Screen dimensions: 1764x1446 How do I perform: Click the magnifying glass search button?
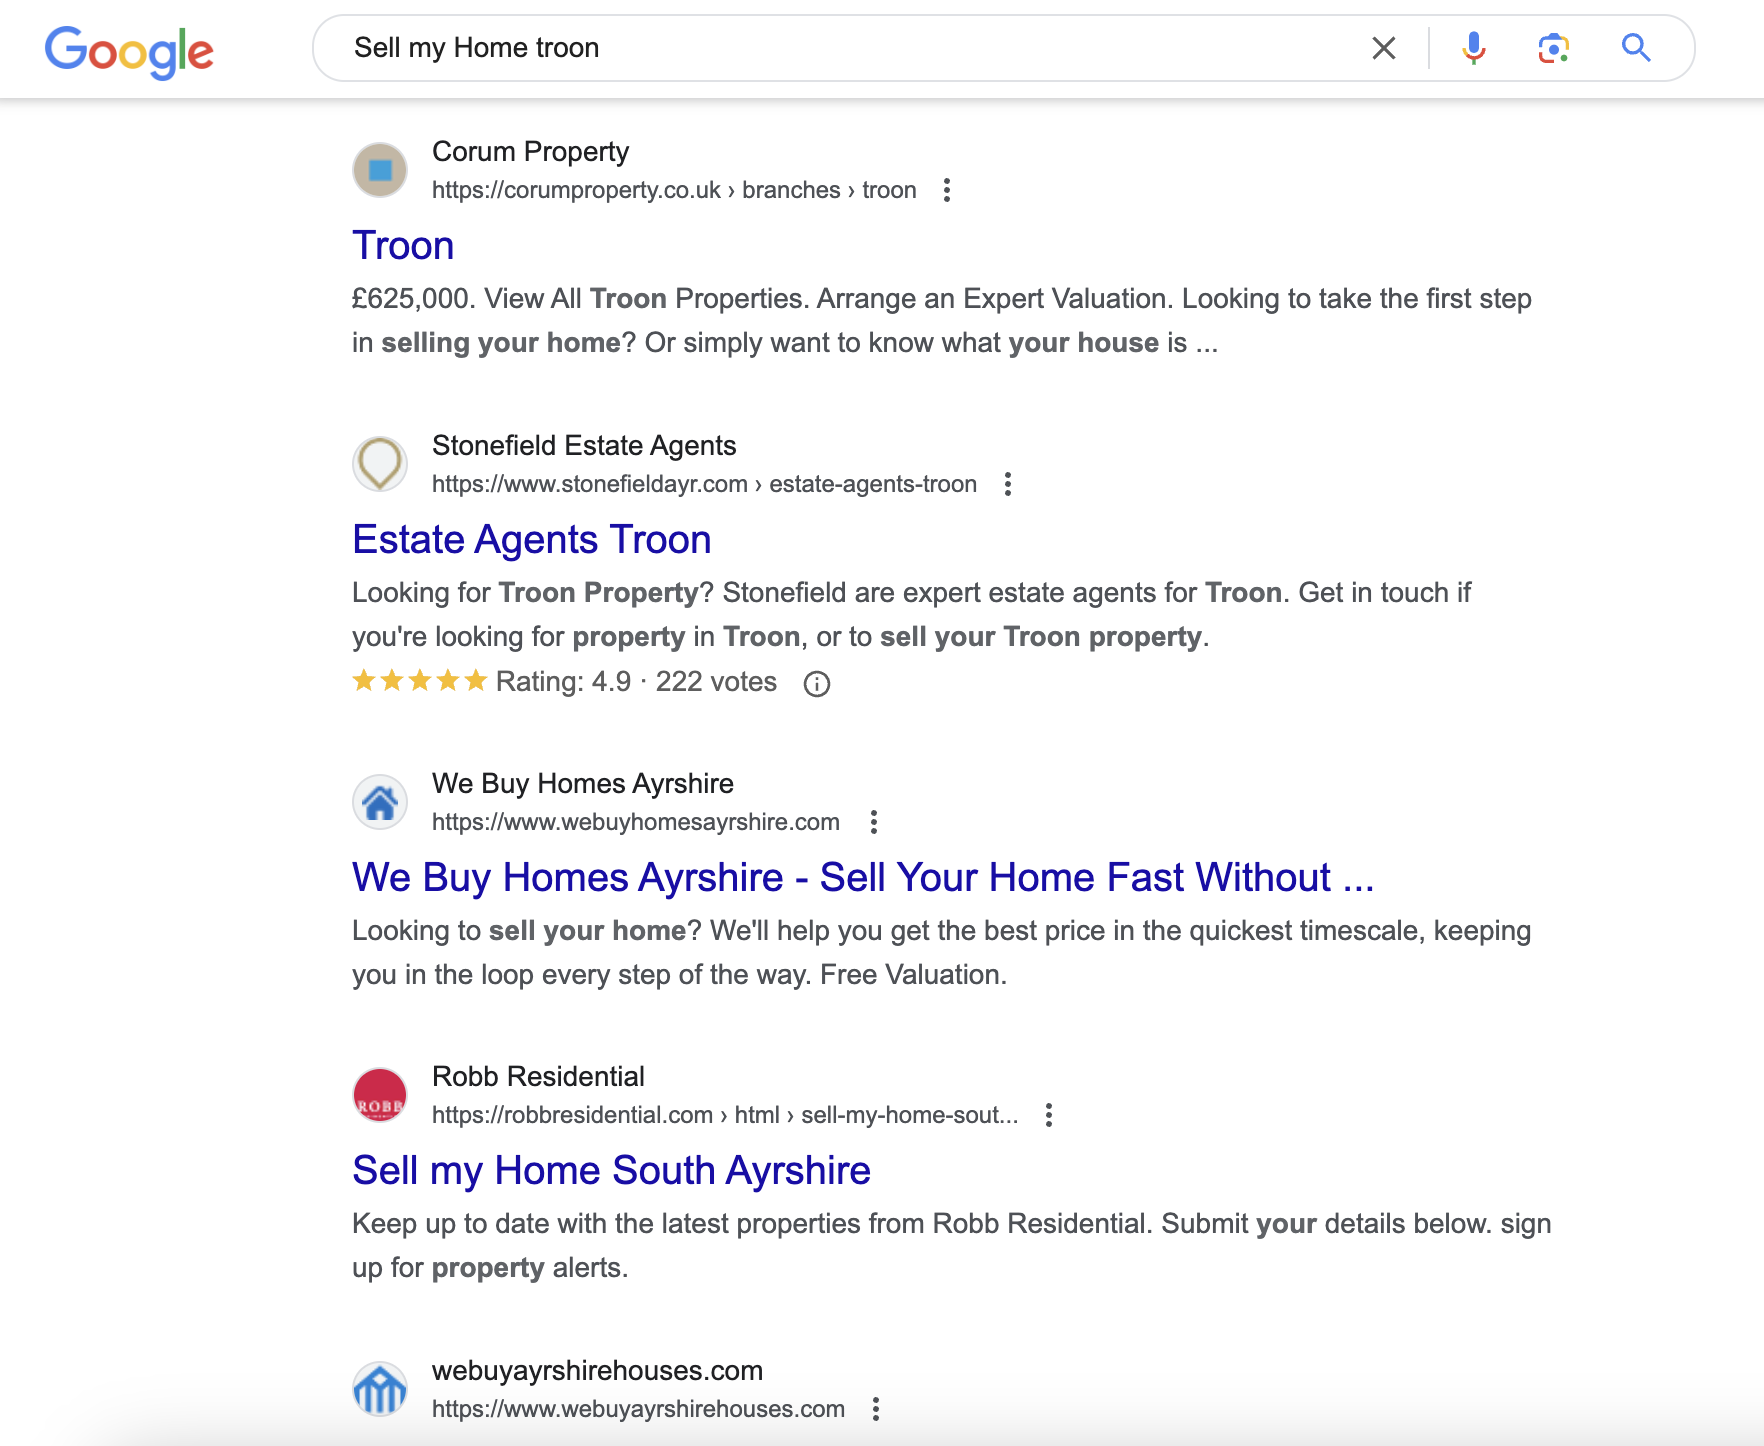coord(1635,48)
